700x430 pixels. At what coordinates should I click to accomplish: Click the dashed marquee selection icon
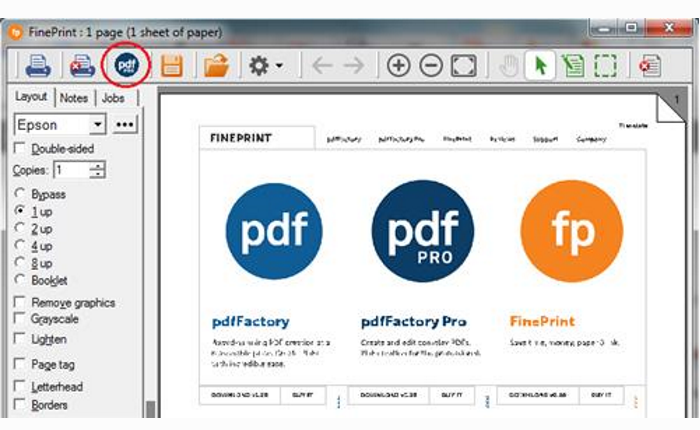605,66
